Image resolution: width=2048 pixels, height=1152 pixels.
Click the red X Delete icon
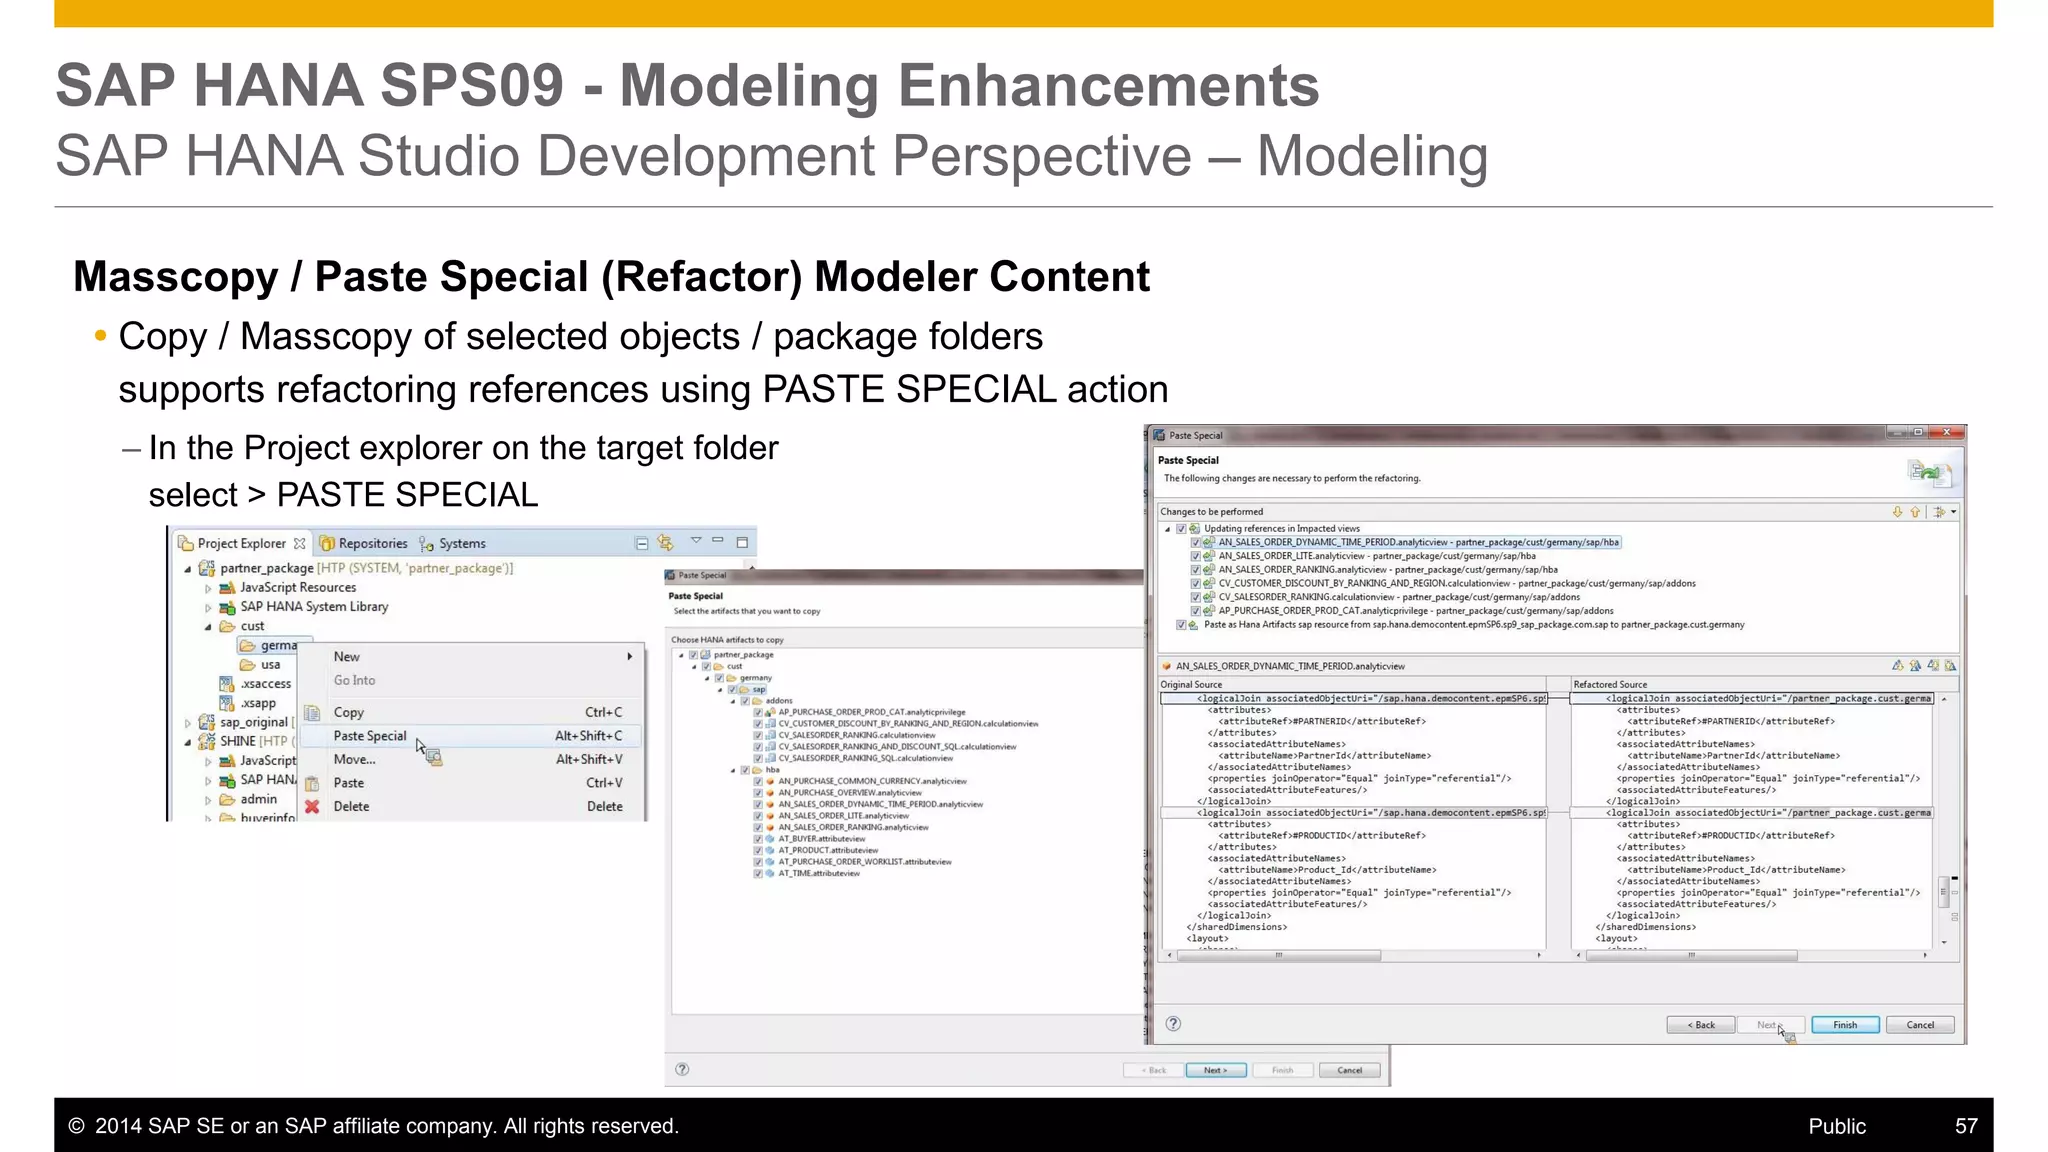coord(312,806)
